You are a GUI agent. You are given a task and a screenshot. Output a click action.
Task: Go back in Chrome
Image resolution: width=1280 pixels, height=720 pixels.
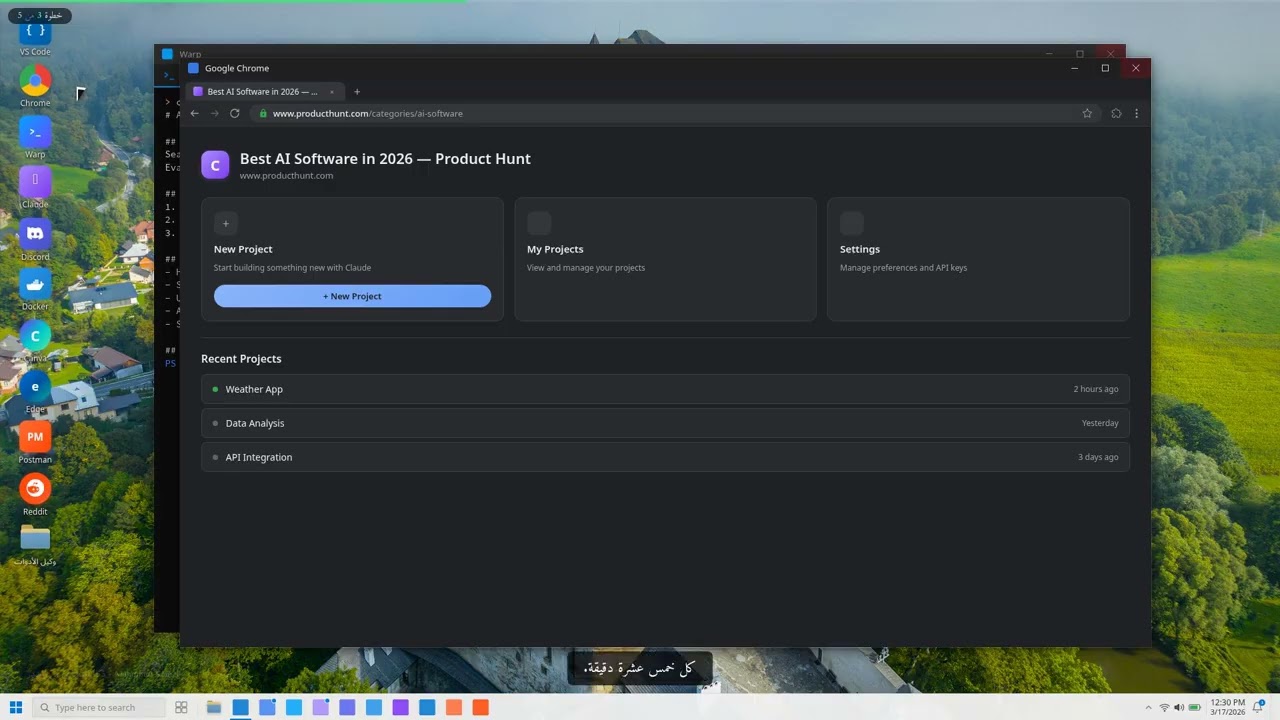(195, 113)
